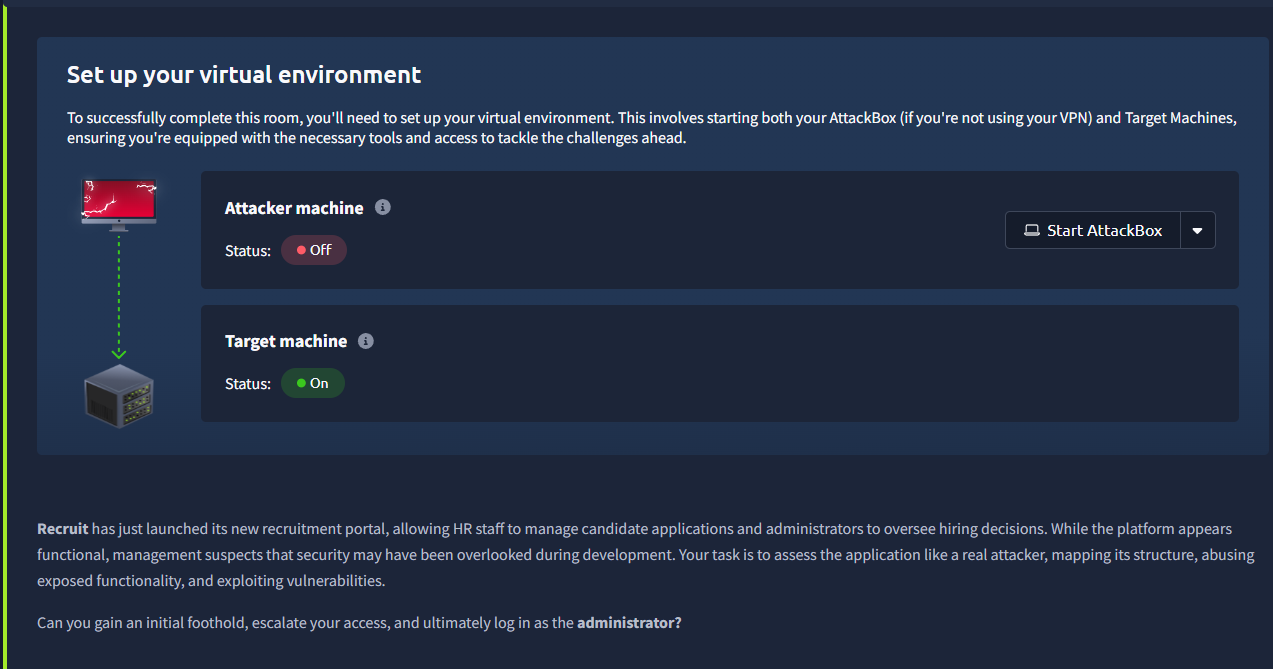Click the target server rack icon
The image size is (1273, 669).
point(119,396)
